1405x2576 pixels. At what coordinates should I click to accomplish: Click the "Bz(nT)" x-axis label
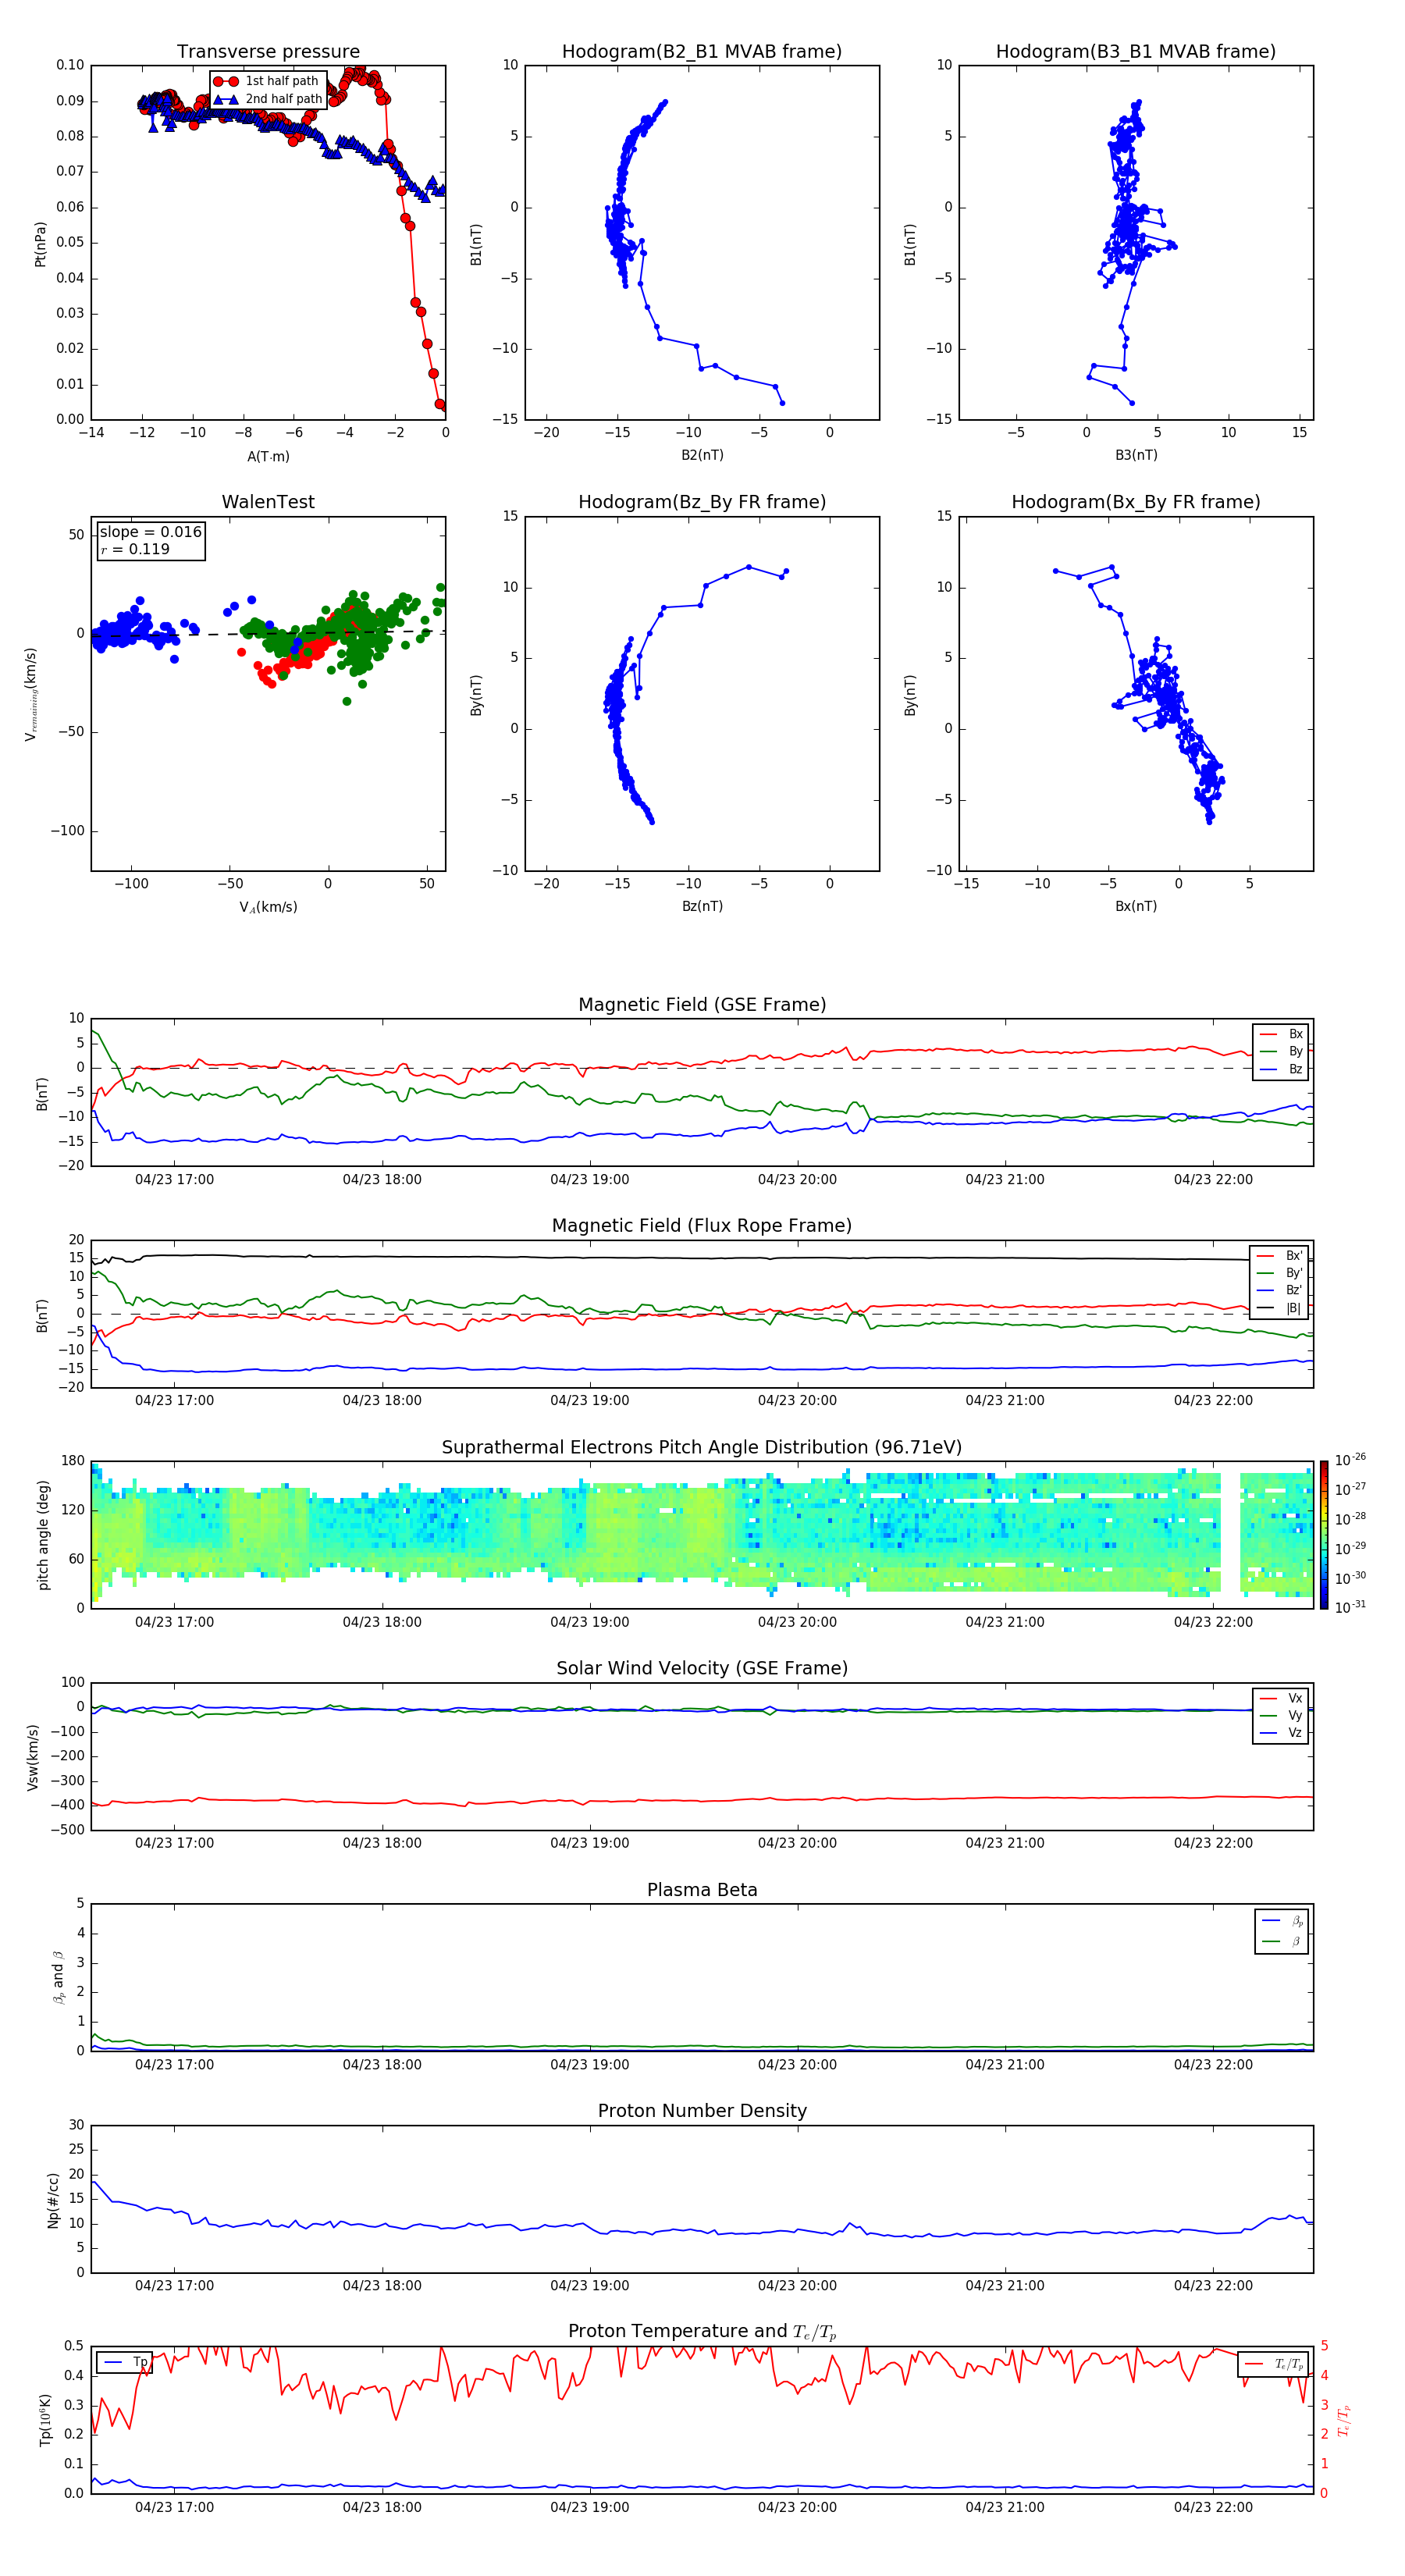702,906
